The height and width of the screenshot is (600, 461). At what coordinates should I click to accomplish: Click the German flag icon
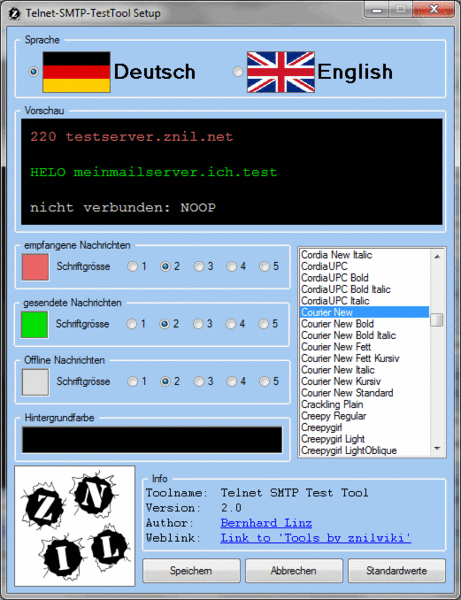coord(77,72)
